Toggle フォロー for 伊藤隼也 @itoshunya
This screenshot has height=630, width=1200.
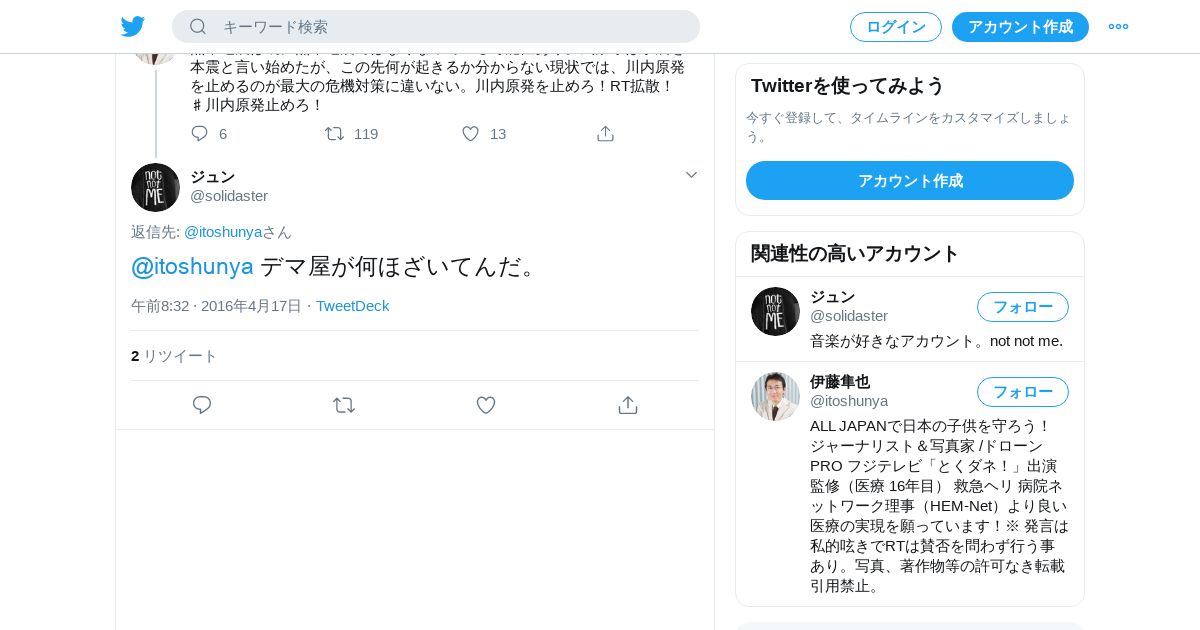pyautogui.click(x=1023, y=392)
